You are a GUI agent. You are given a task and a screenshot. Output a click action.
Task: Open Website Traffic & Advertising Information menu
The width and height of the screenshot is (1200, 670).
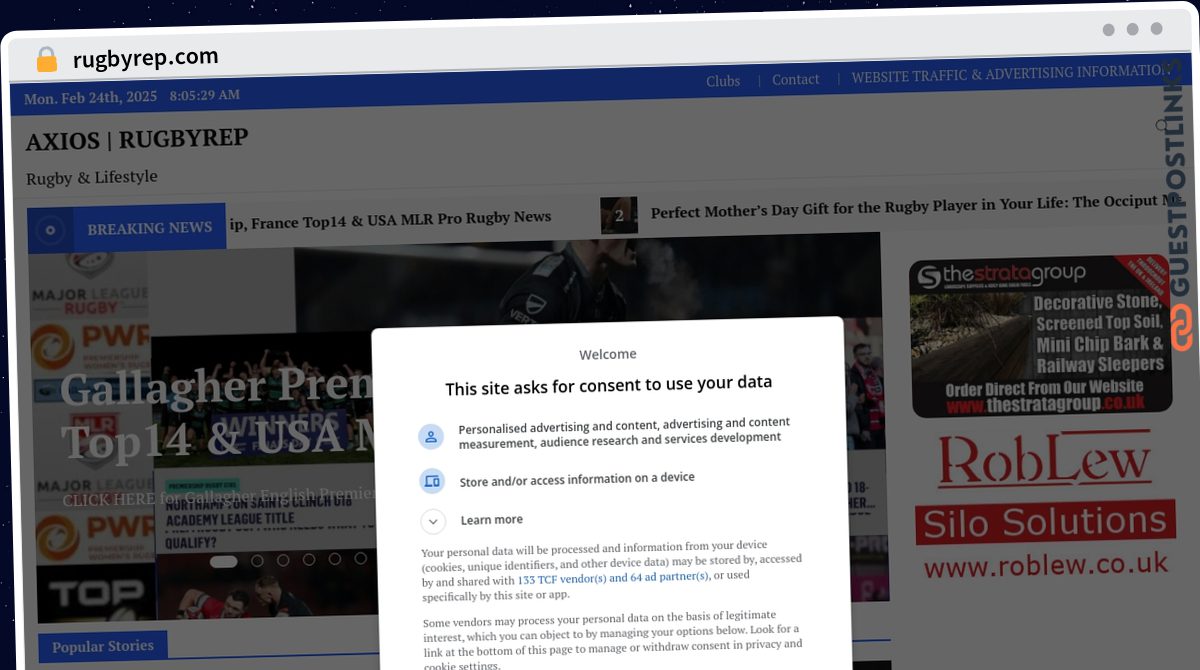[1010, 74]
